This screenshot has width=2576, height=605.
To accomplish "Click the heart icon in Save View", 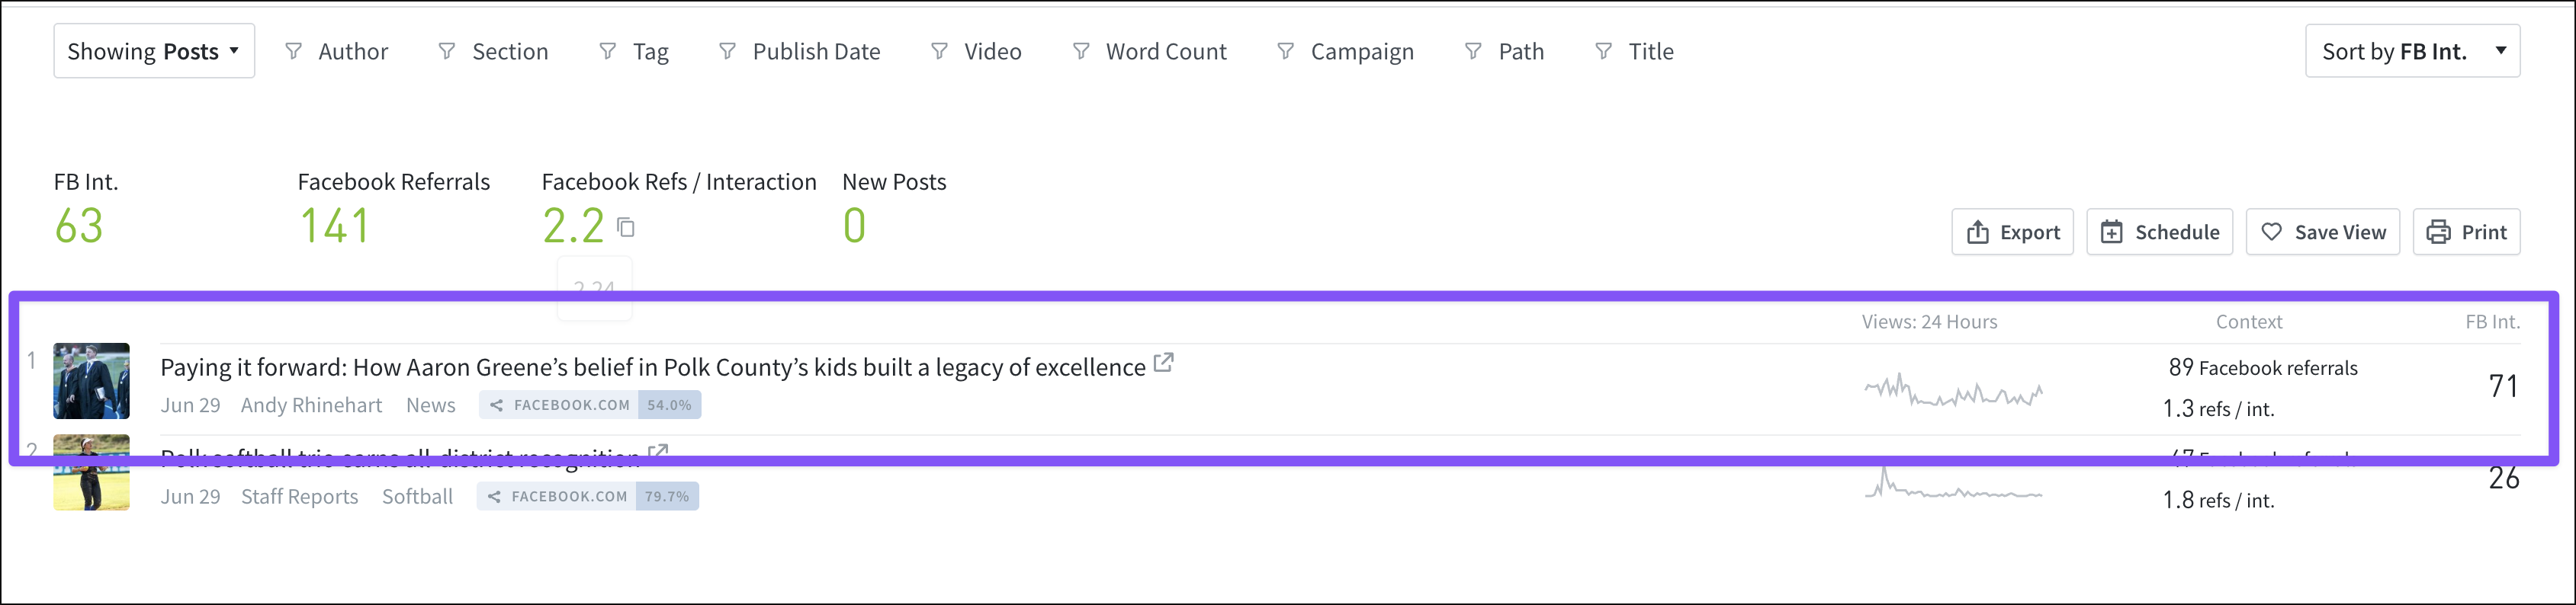I will [x=2271, y=232].
